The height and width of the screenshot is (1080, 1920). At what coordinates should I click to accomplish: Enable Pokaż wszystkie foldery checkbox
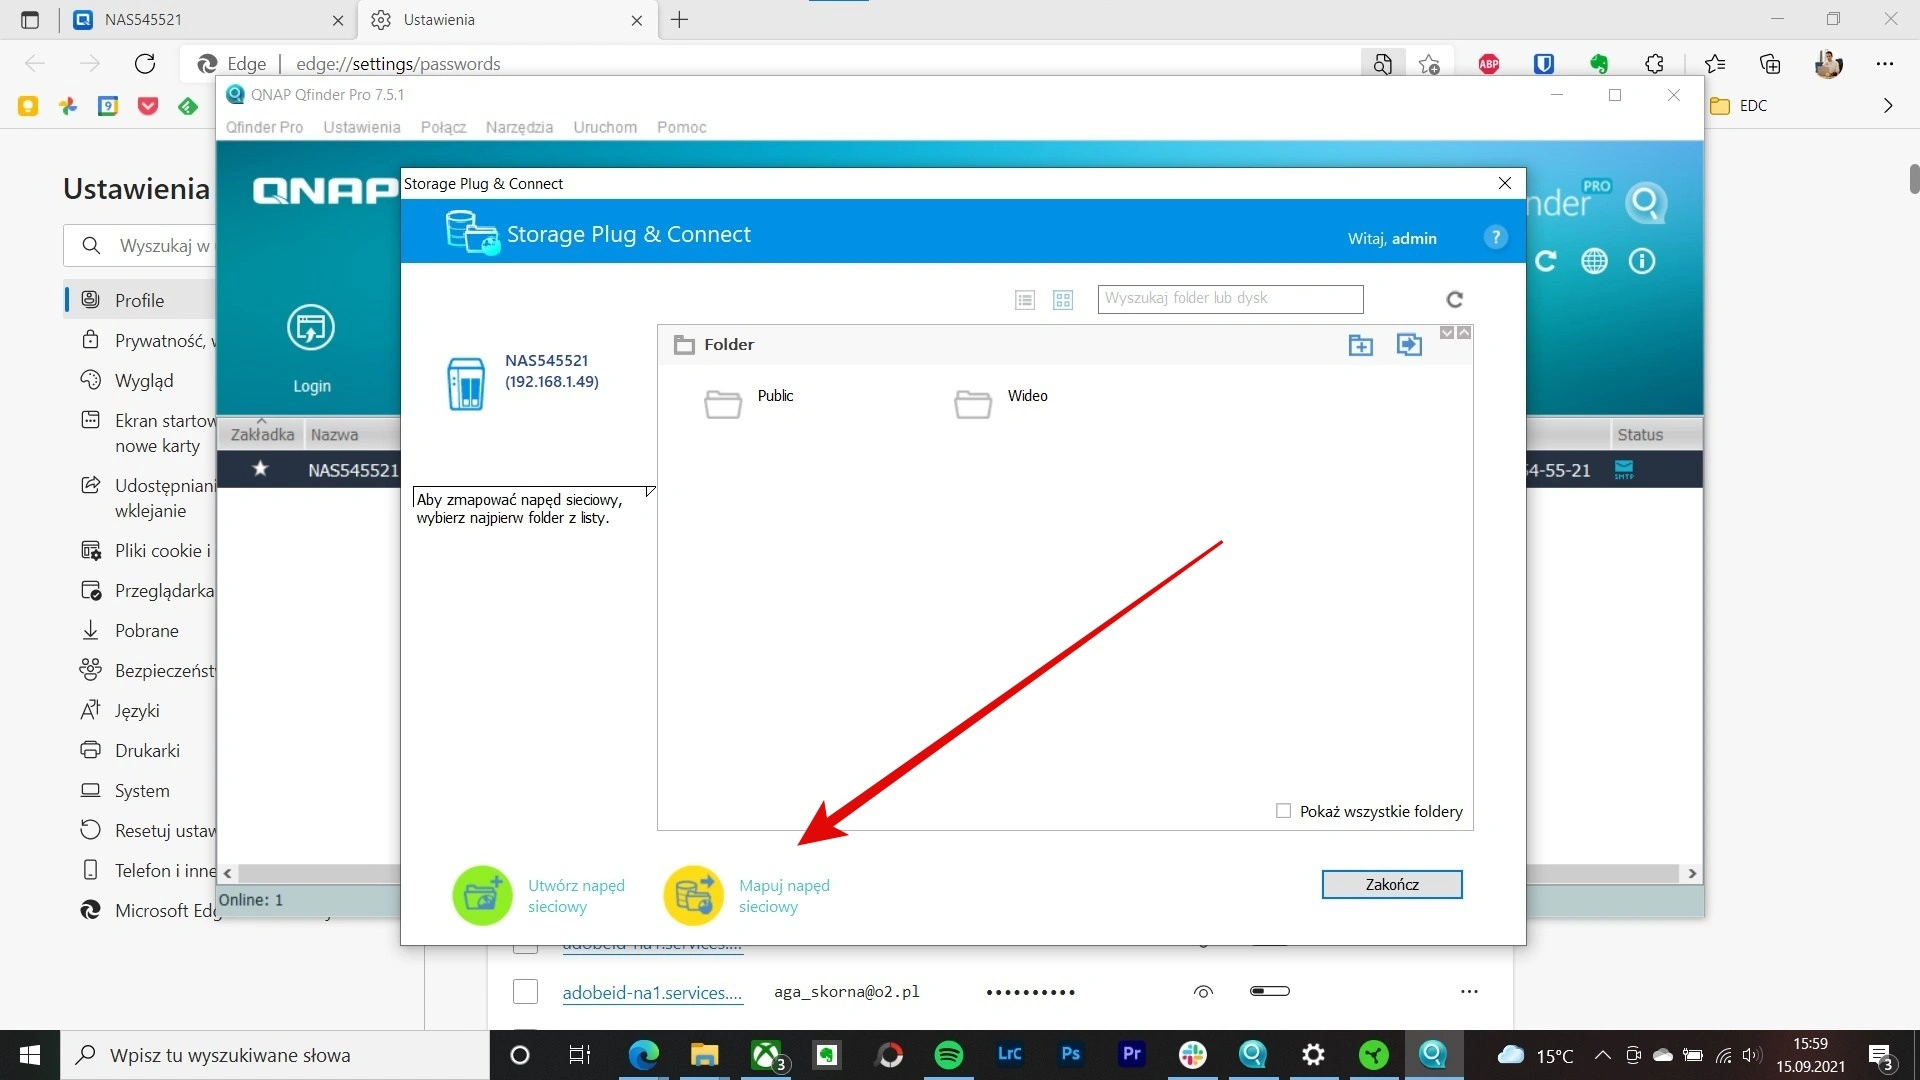pyautogui.click(x=1283, y=811)
